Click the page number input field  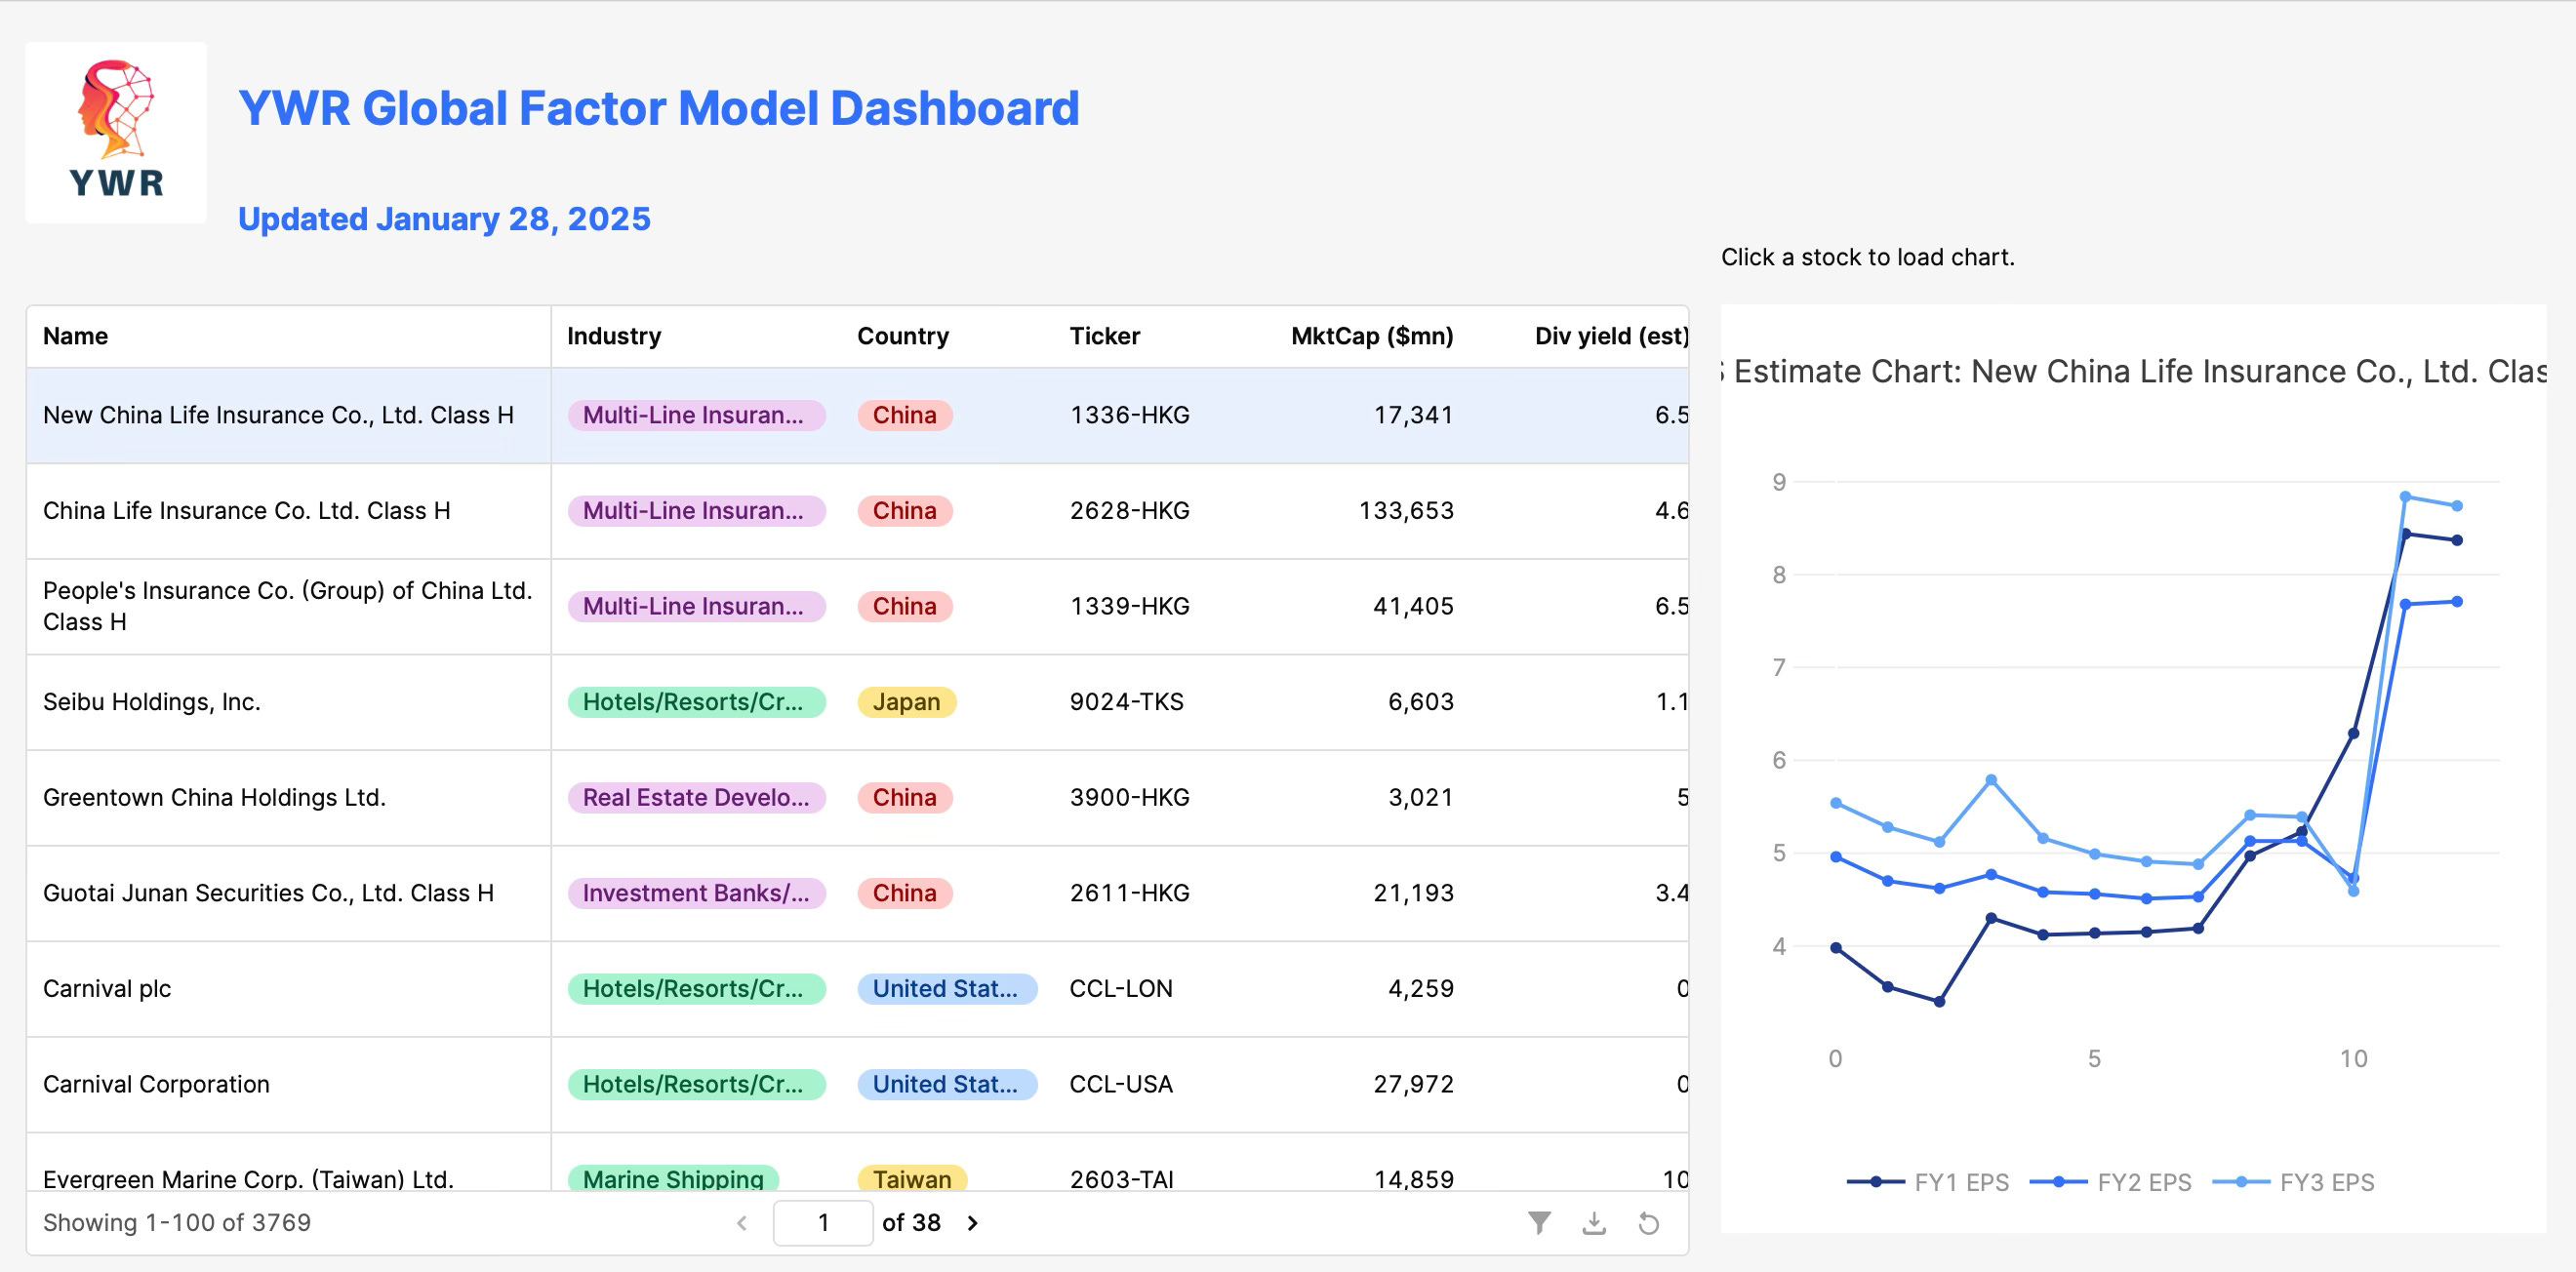[x=823, y=1222]
